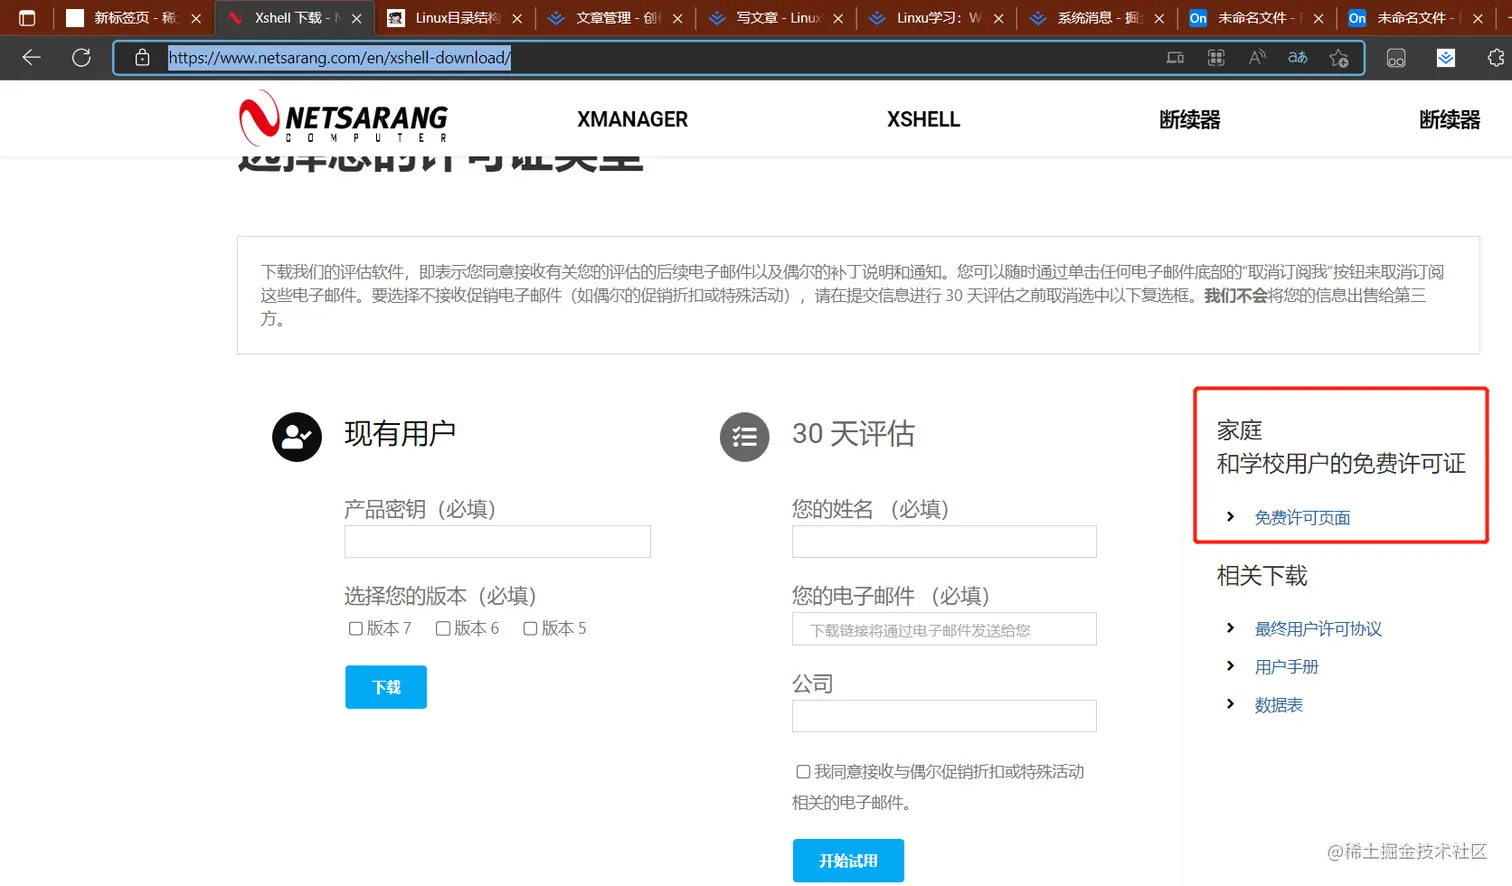Open the 用户手册 link
The image size is (1512, 886).
(x=1286, y=667)
